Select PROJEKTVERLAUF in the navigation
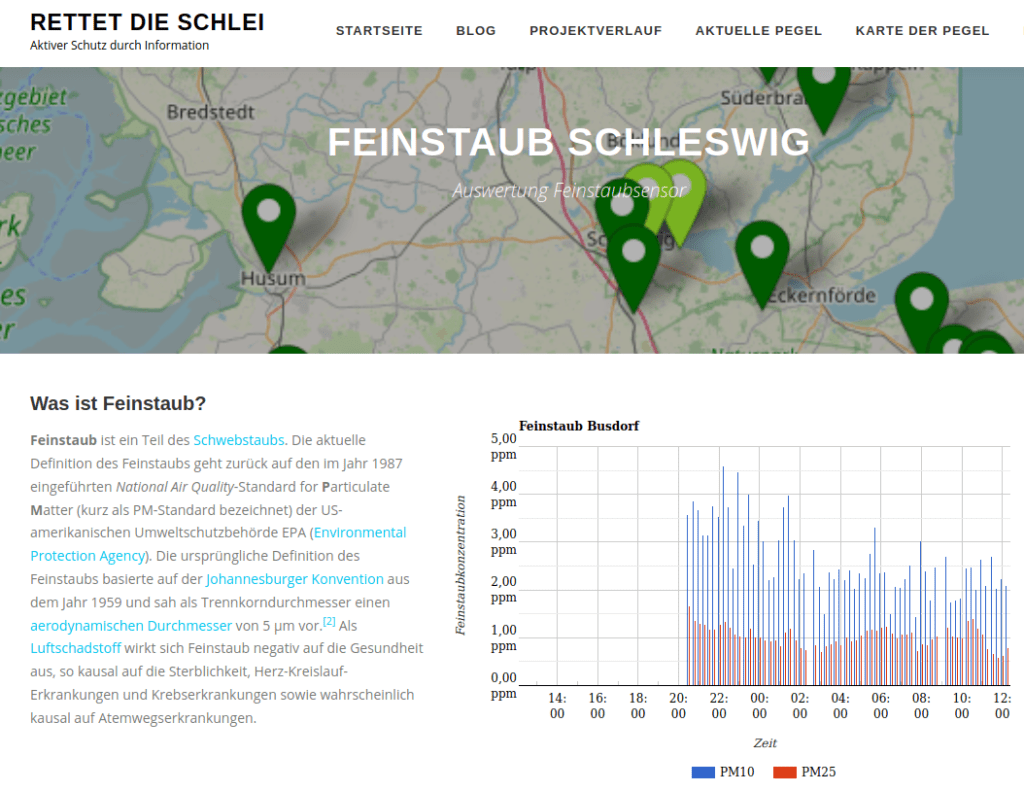The image size is (1024, 791). coord(596,31)
